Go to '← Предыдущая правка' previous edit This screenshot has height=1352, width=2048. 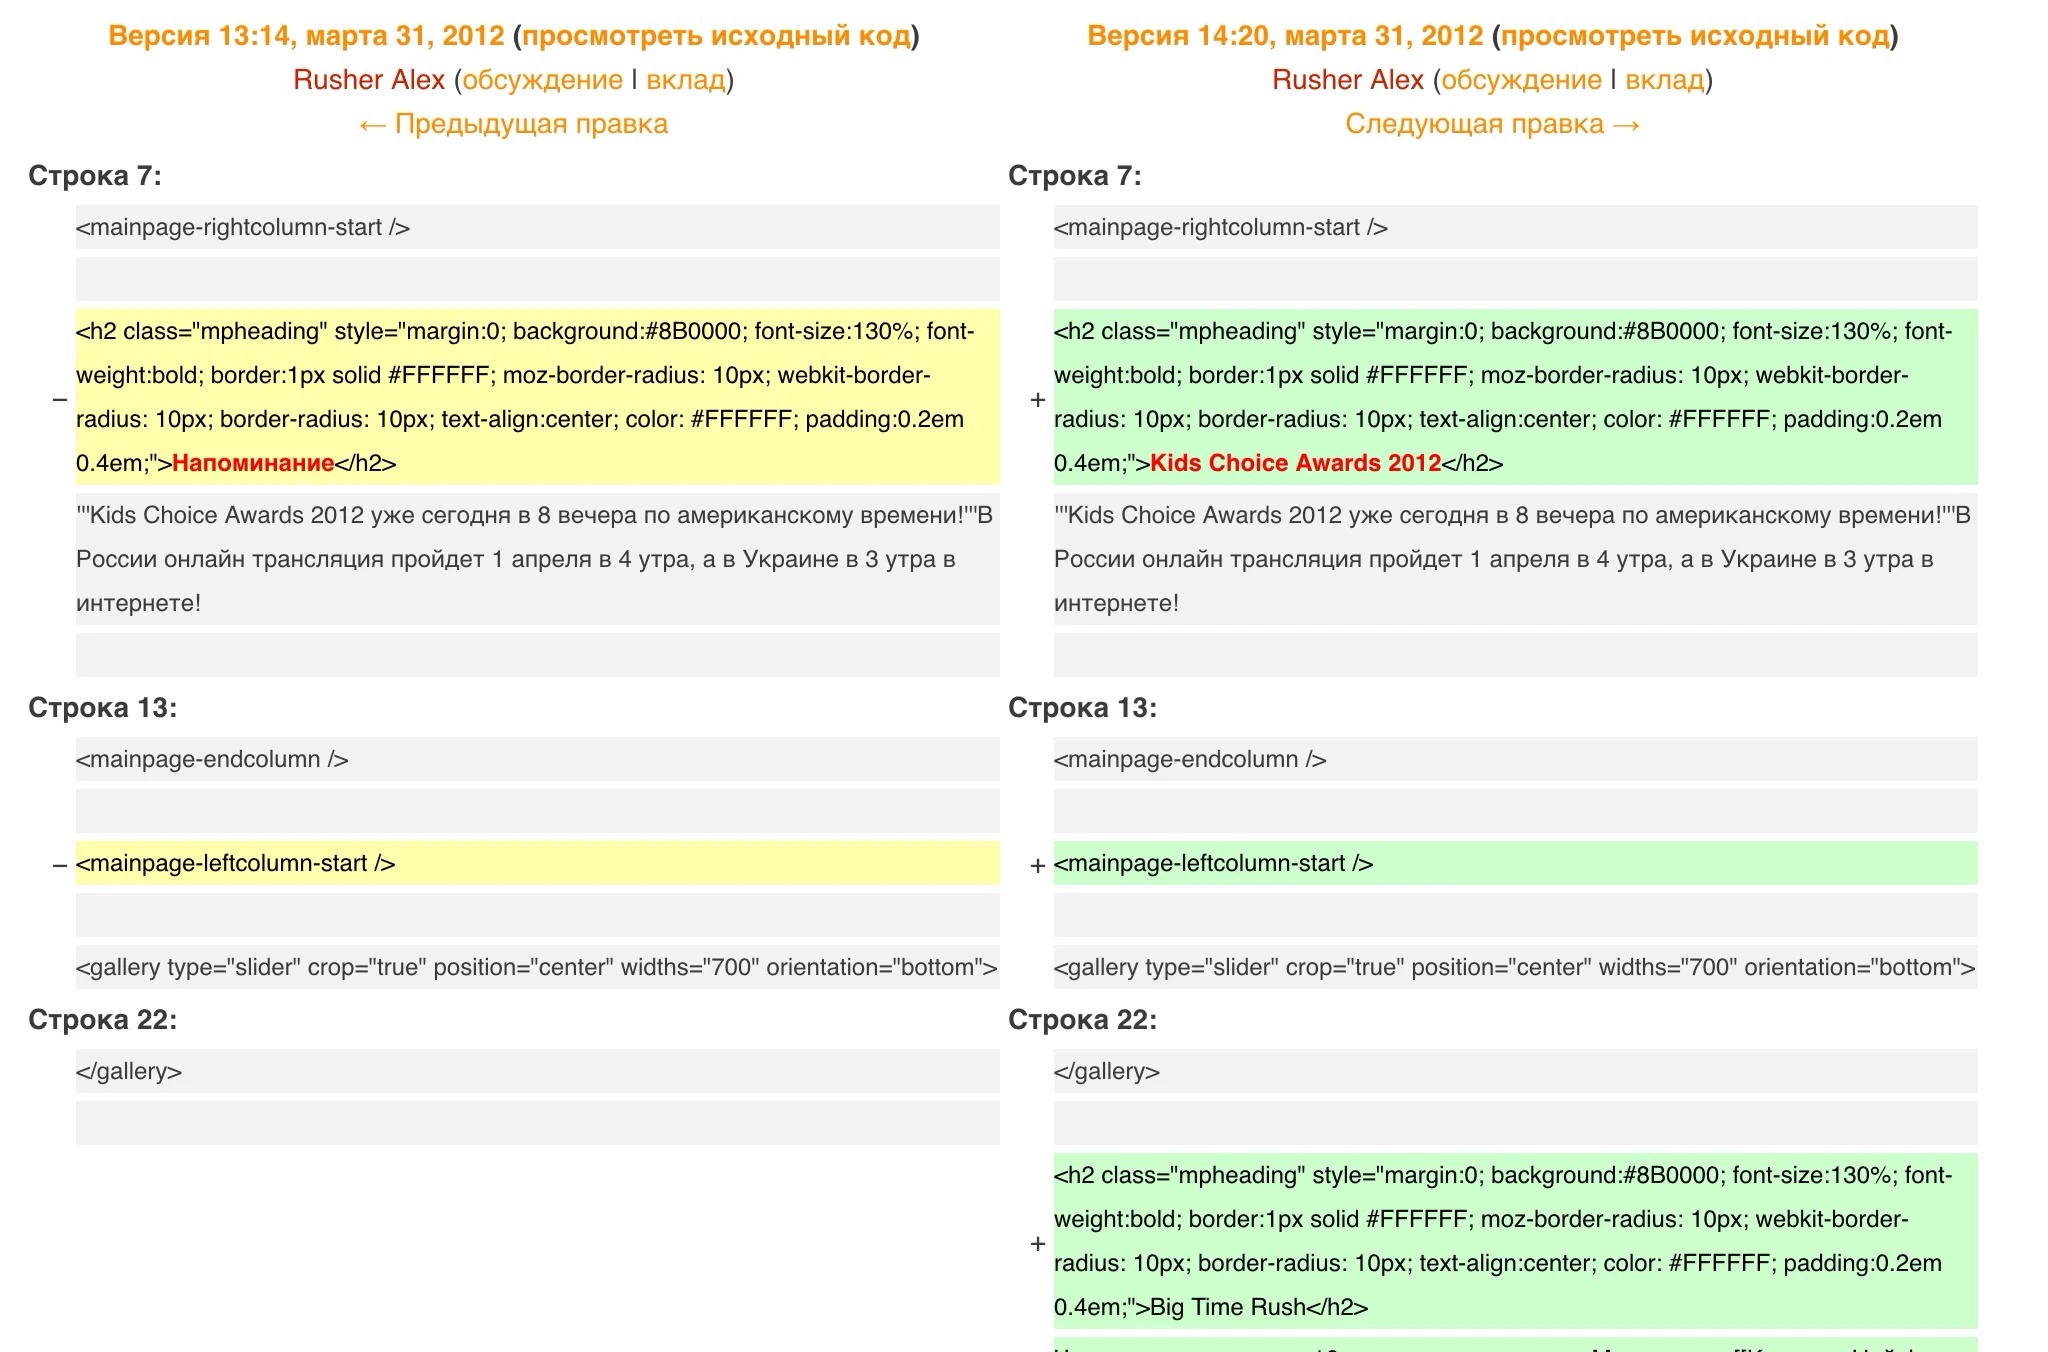514,124
